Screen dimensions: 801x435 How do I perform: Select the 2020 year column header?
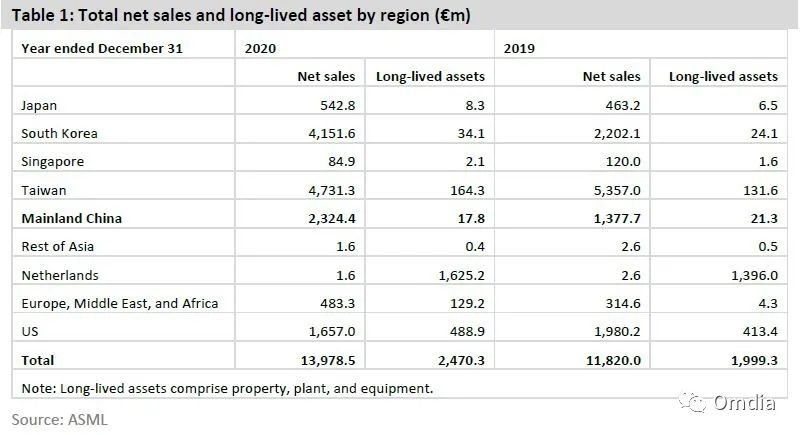pos(258,47)
